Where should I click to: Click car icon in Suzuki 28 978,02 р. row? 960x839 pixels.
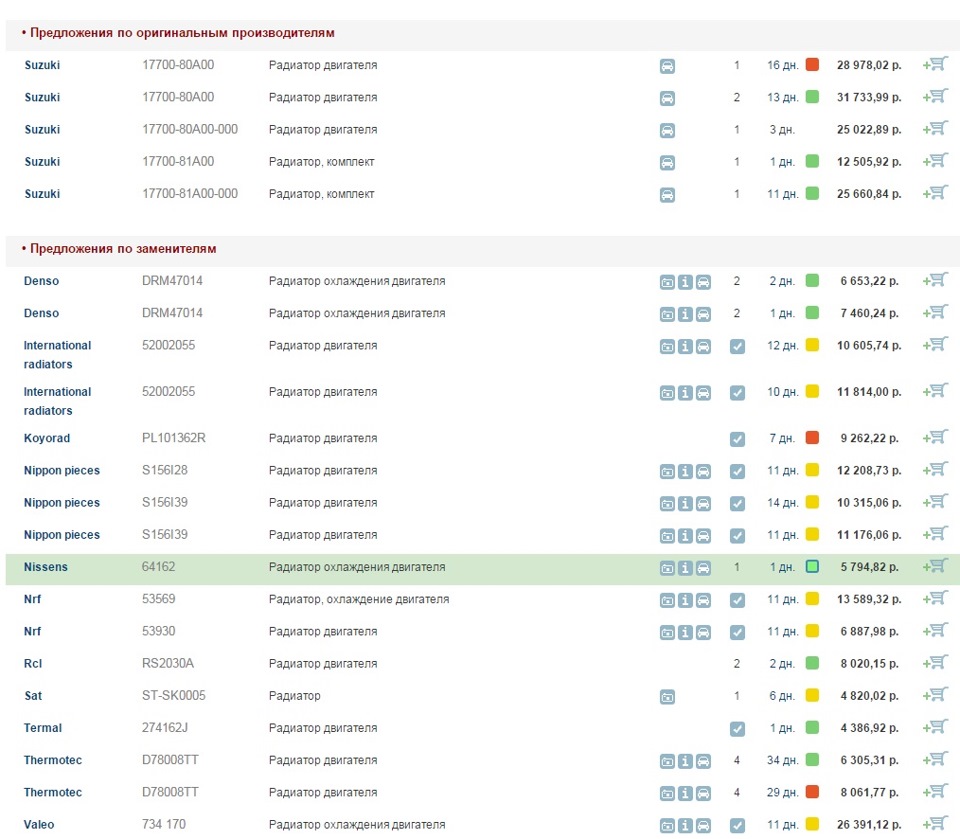coord(667,66)
